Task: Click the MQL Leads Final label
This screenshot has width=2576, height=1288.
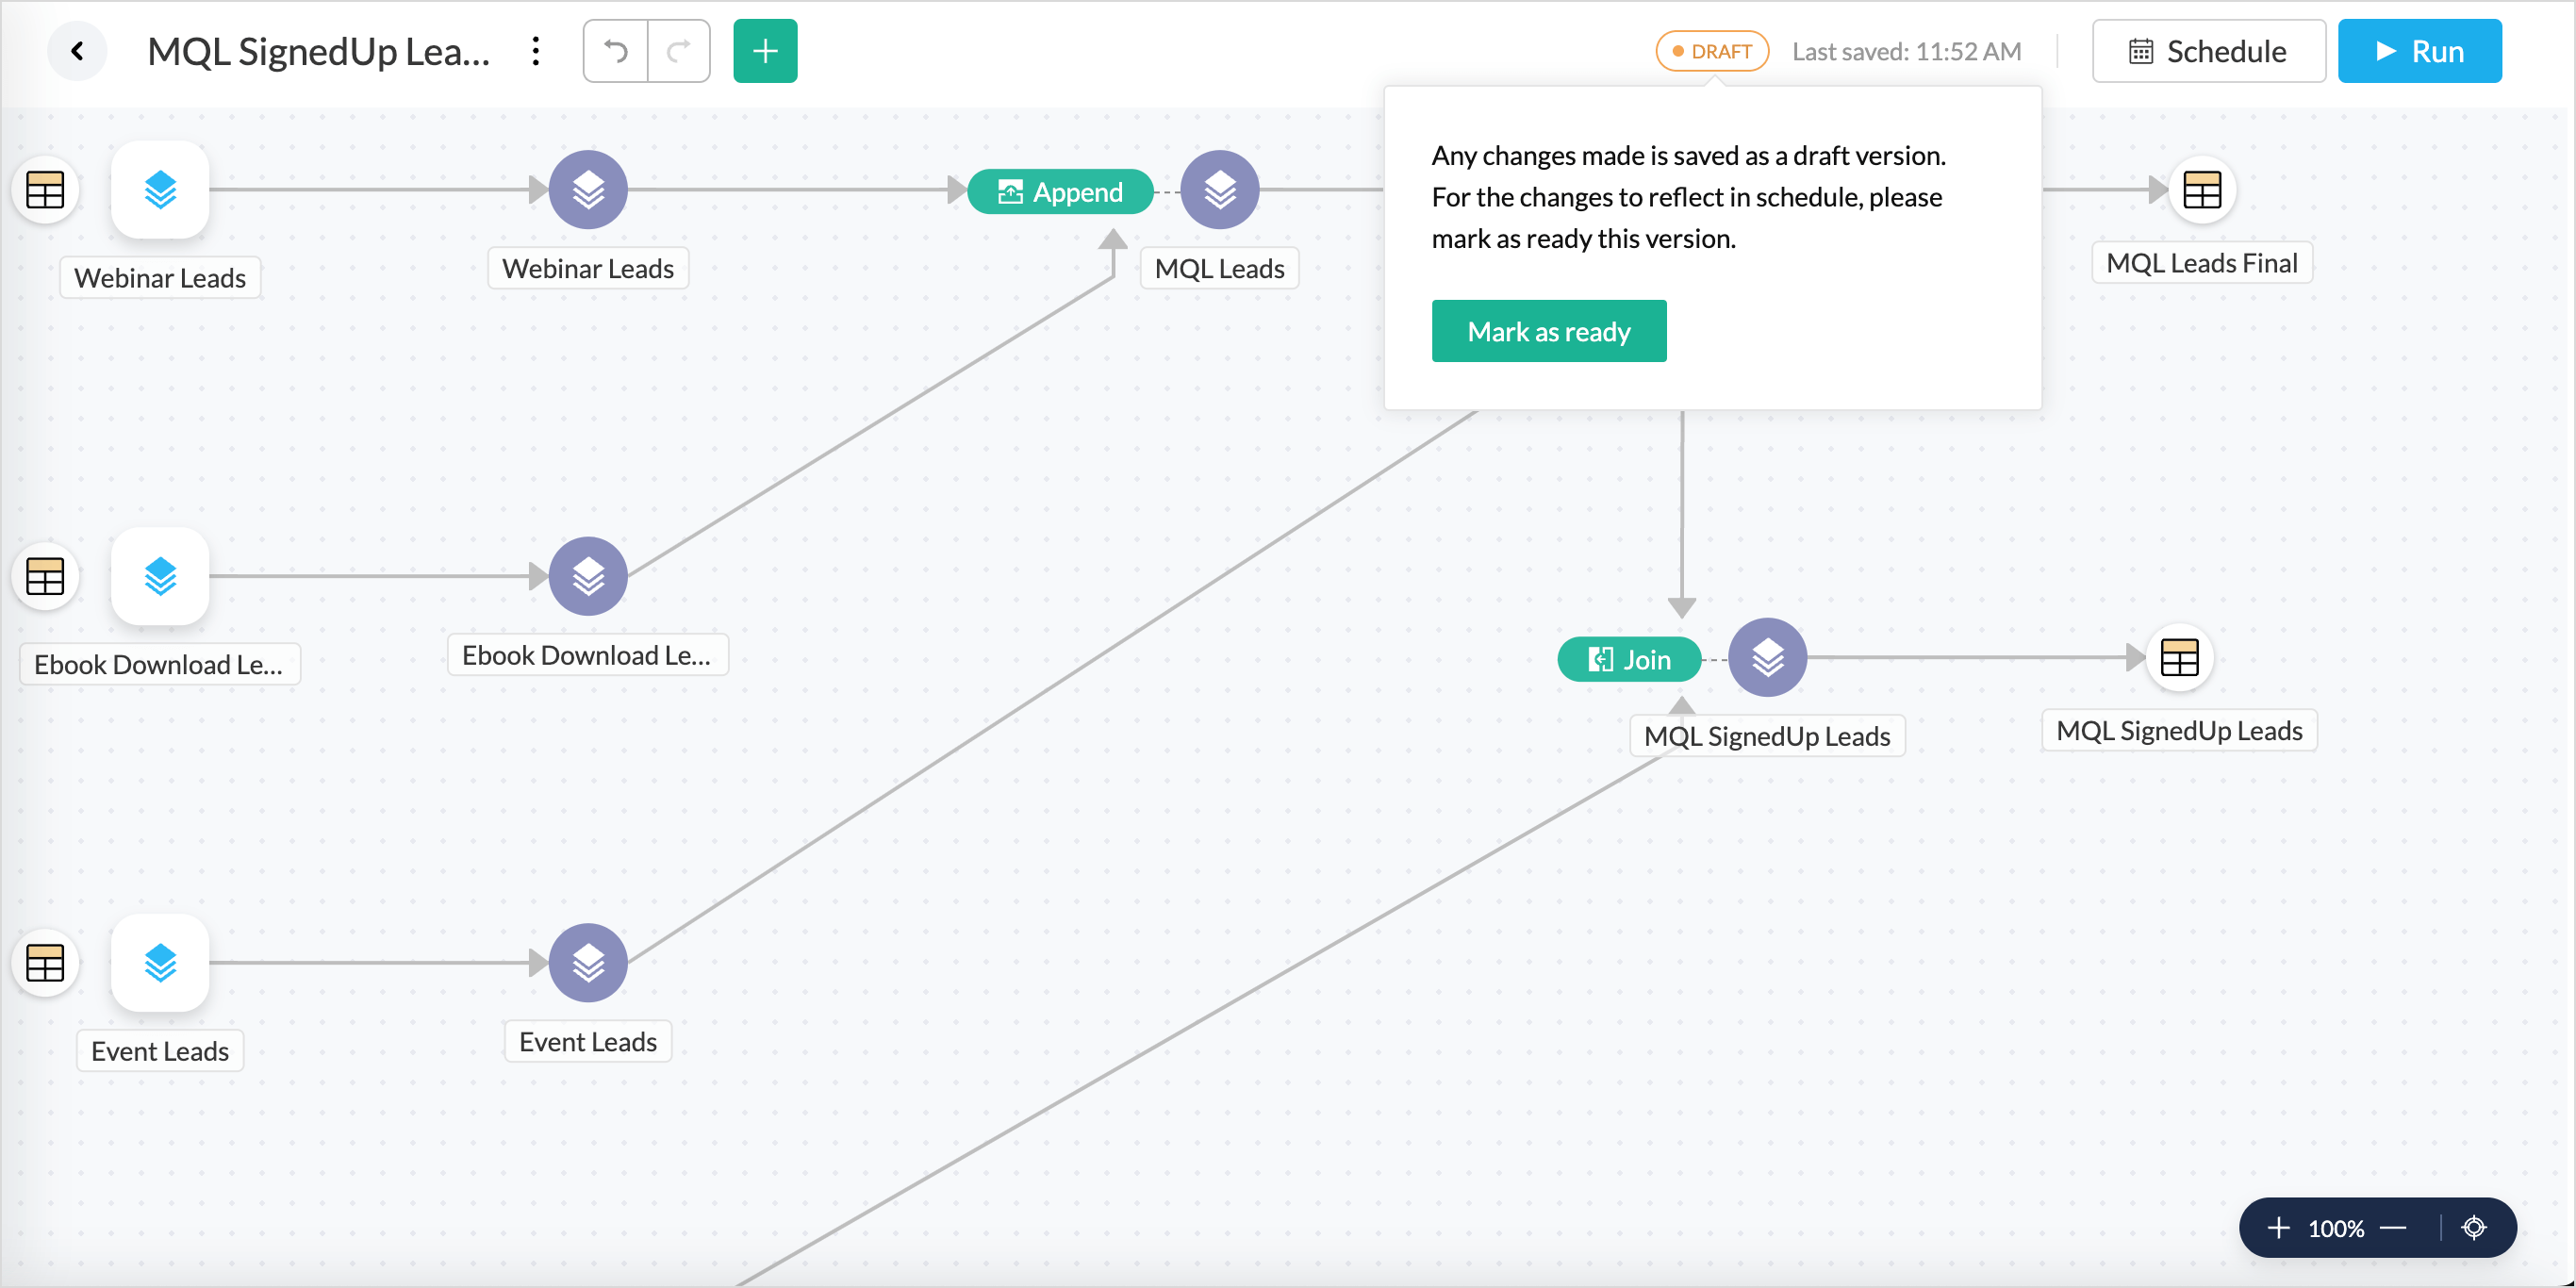Action: [x=2202, y=262]
